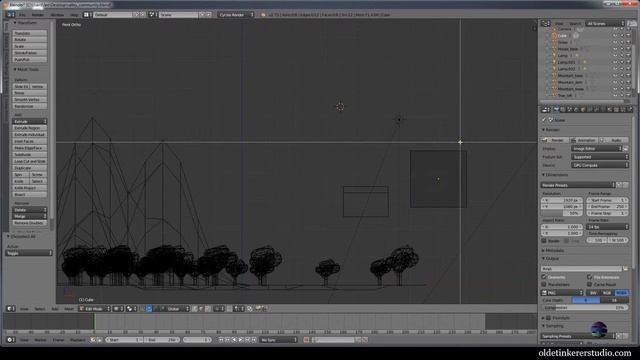Toggle visibility eye of Mountain_base
The width and height of the screenshot is (640, 360).
(x=615, y=76)
